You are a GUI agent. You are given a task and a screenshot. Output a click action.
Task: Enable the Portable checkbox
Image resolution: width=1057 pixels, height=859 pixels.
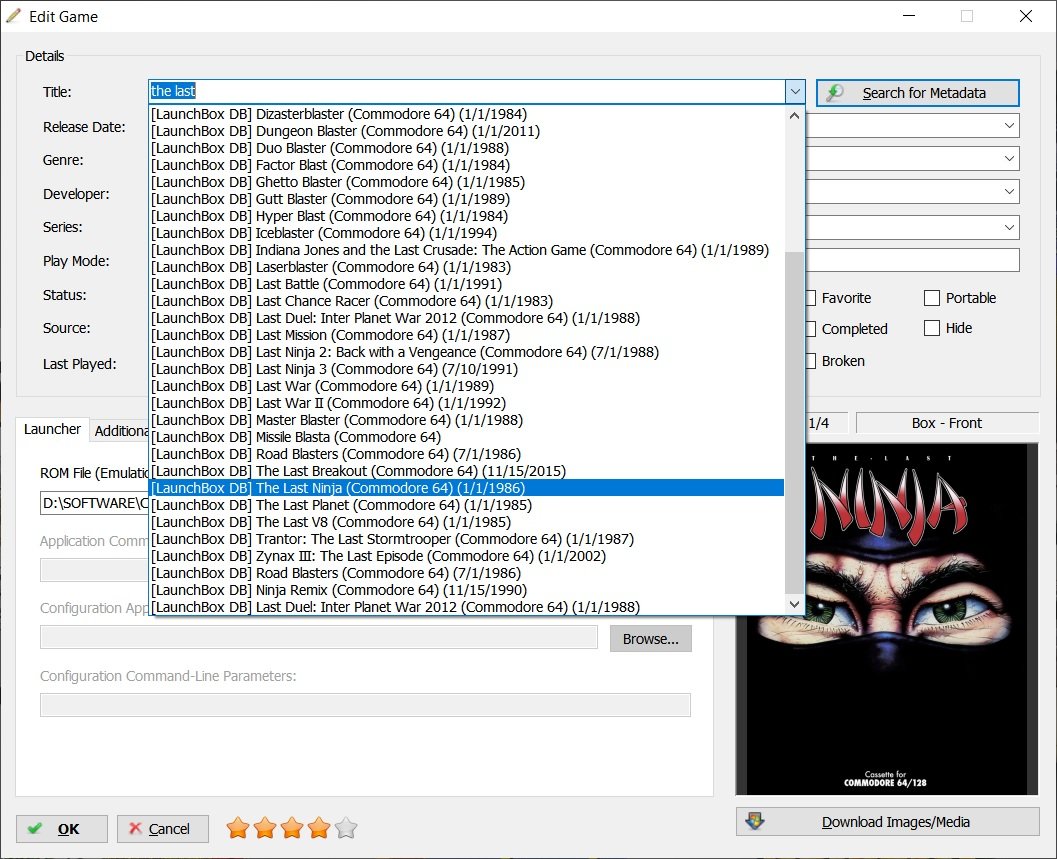(x=932, y=298)
